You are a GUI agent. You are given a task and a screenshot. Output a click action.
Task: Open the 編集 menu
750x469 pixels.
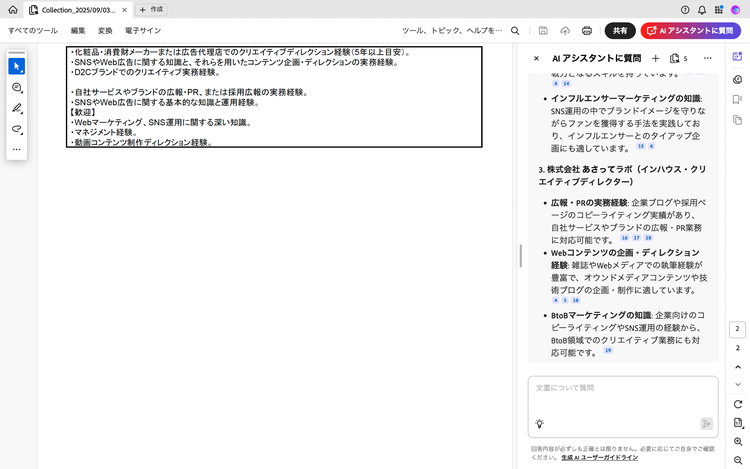point(78,31)
